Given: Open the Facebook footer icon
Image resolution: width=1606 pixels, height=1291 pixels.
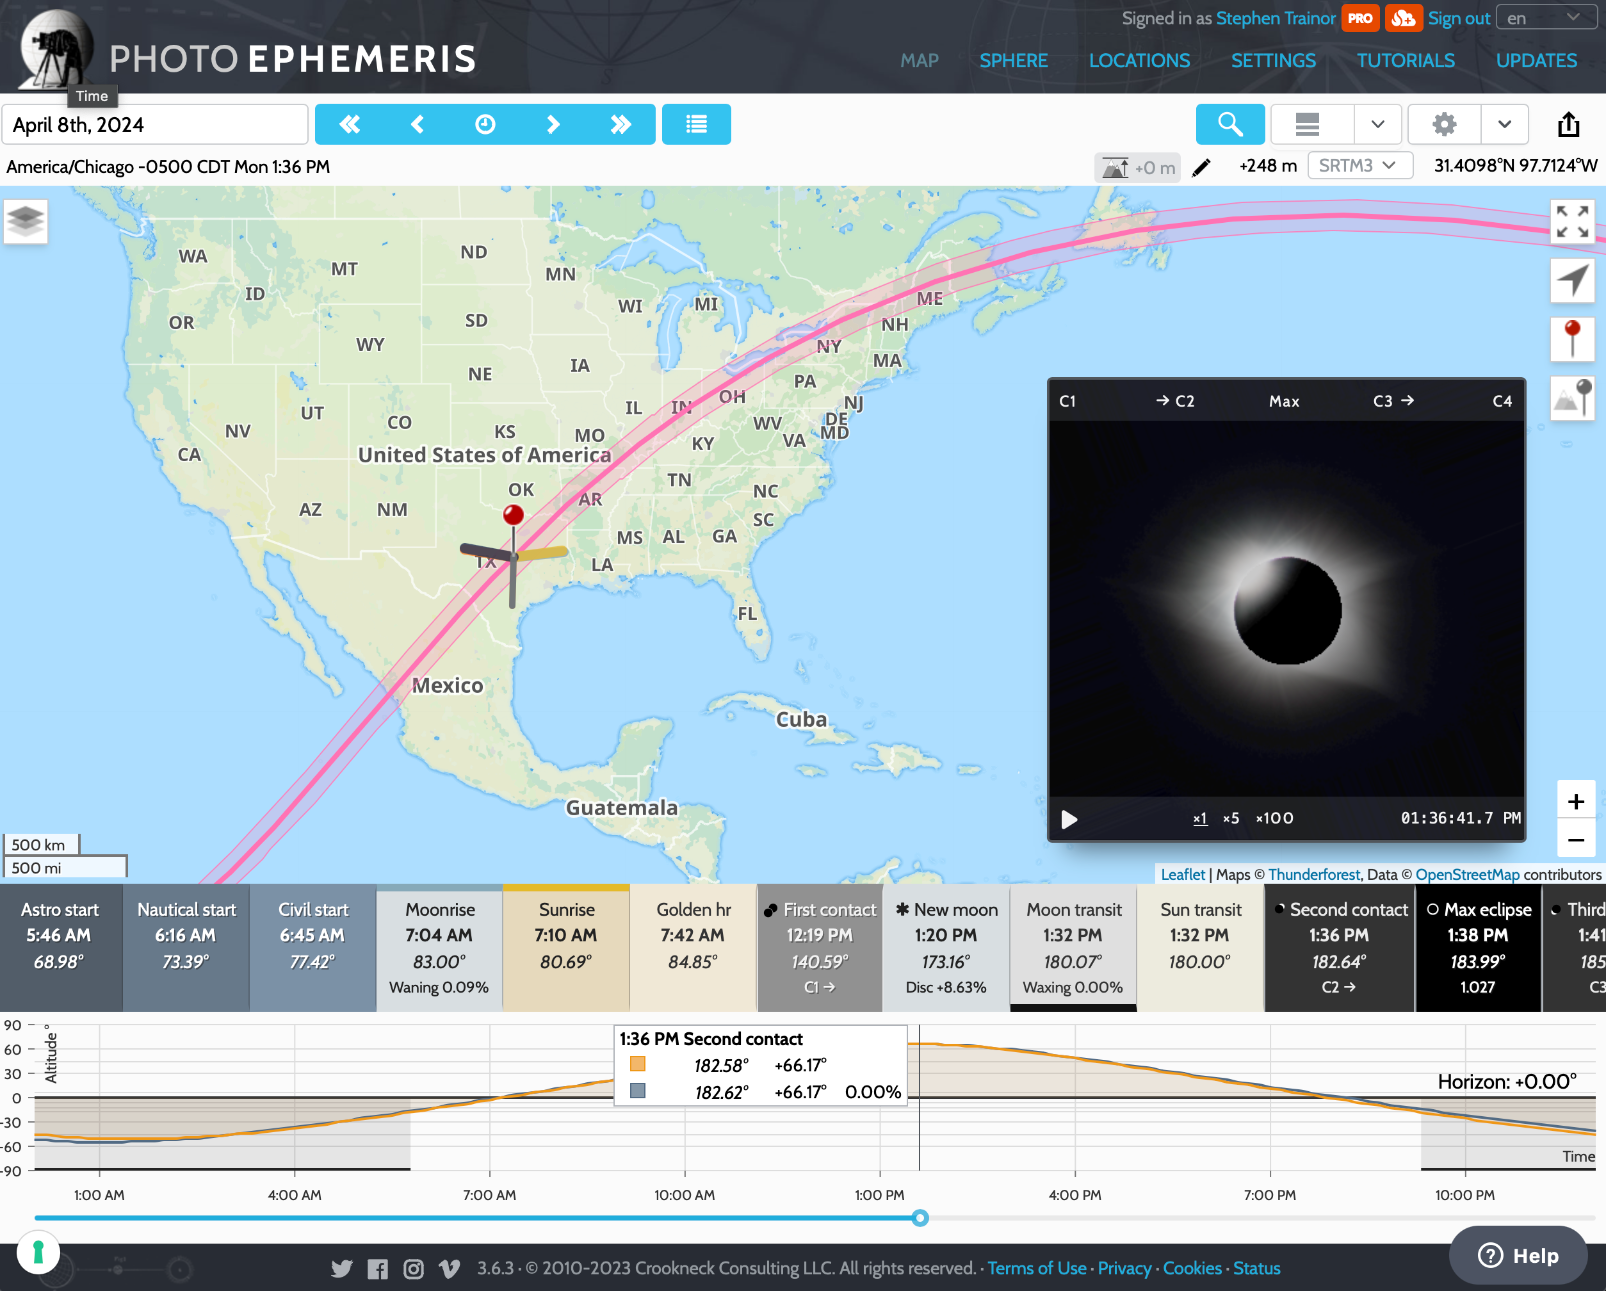Looking at the screenshot, I should coord(377,1268).
